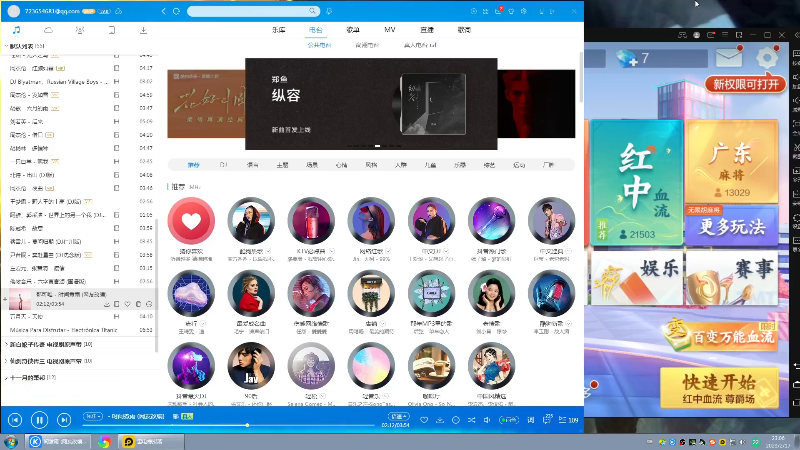Favorite the song with player bar heart
The image size is (800, 450).
424,420
